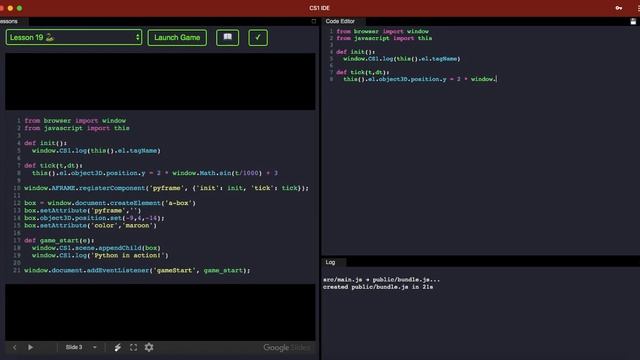Click the green maximize window button
Viewport: 640px width, 360px height.
19,8
